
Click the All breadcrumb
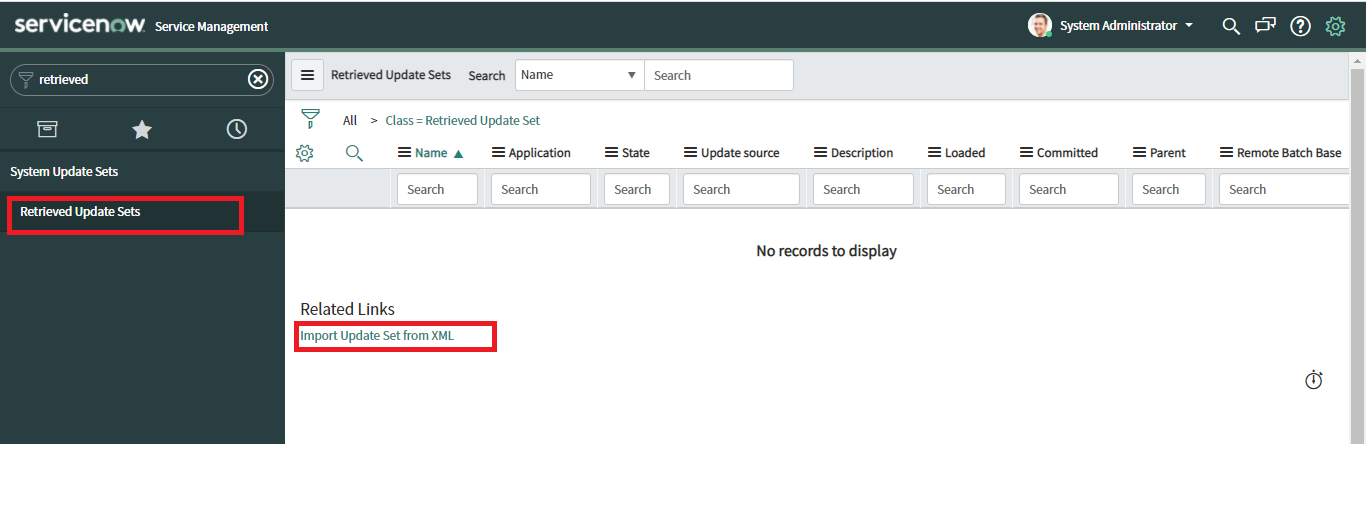[350, 120]
